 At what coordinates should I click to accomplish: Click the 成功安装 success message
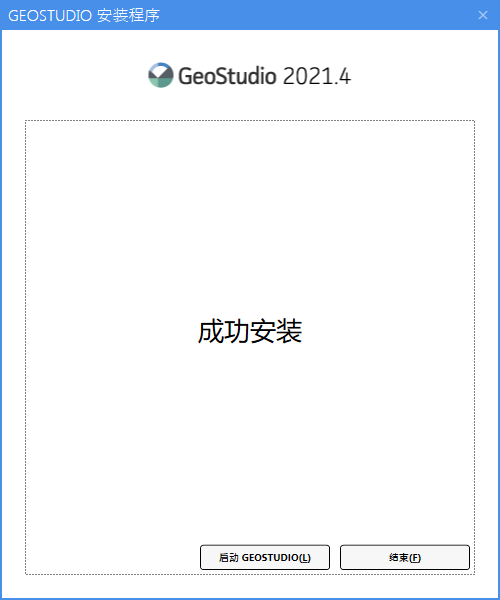tap(250, 331)
